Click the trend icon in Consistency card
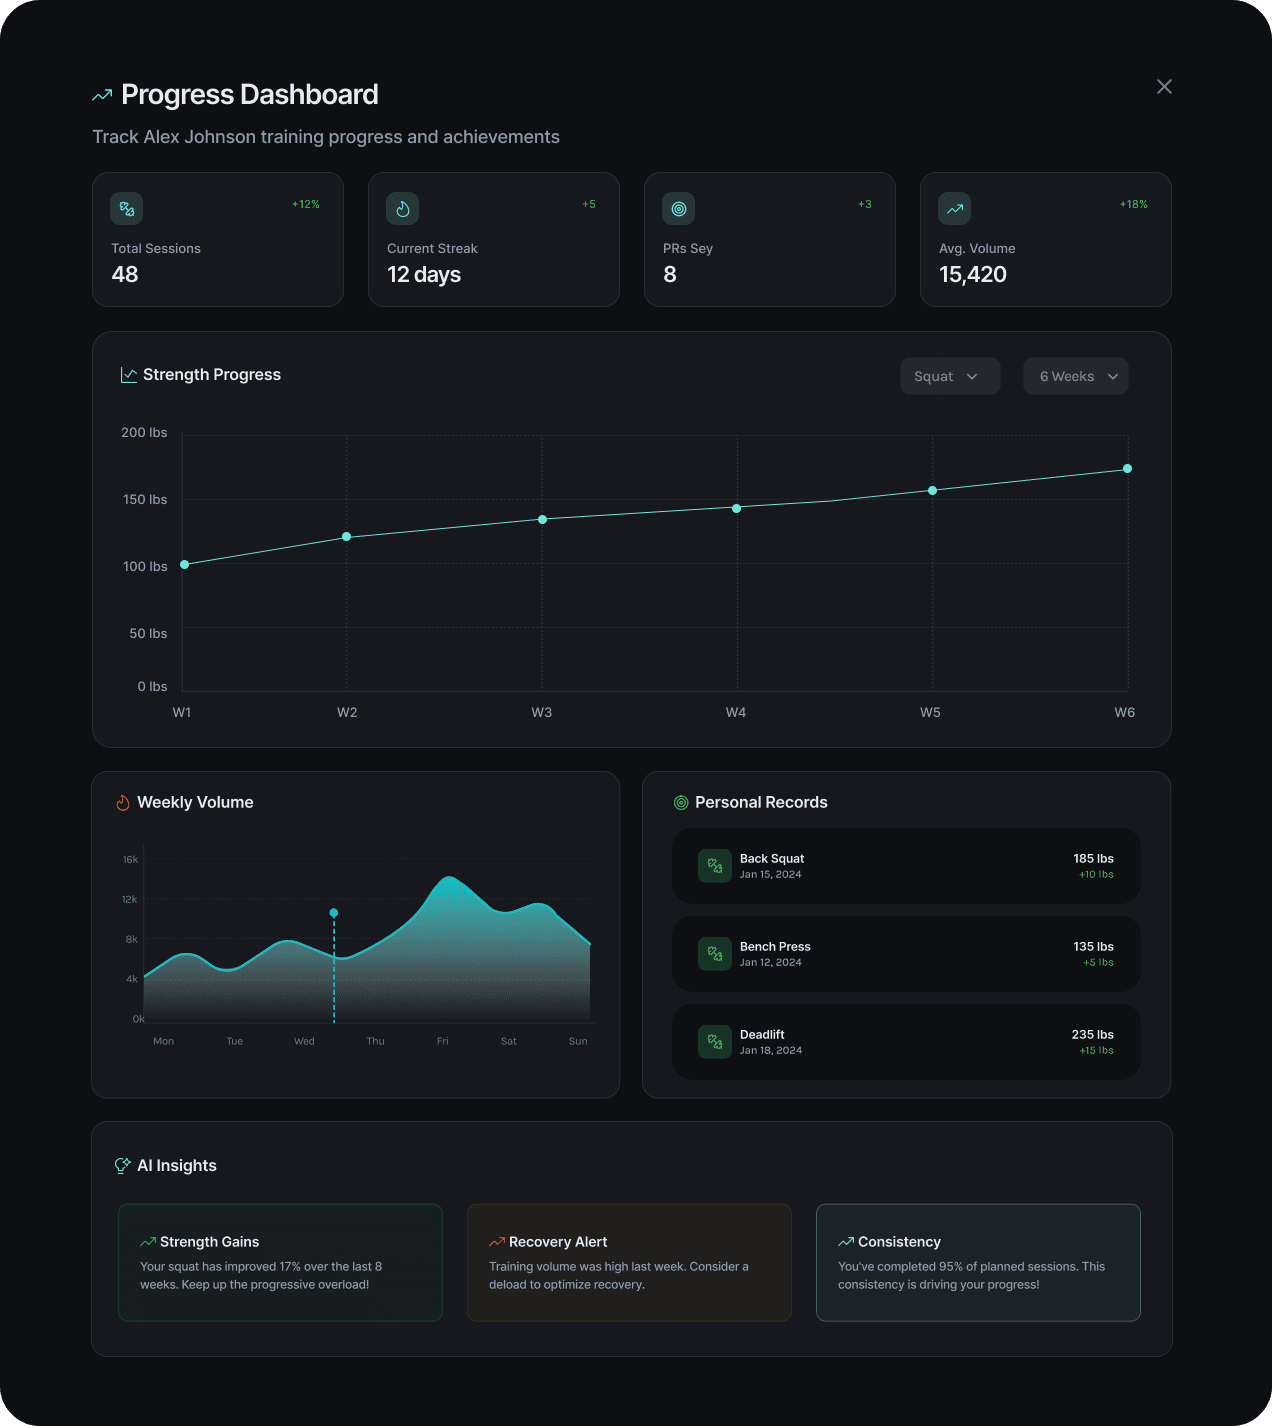Image resolution: width=1272 pixels, height=1426 pixels. (846, 1242)
